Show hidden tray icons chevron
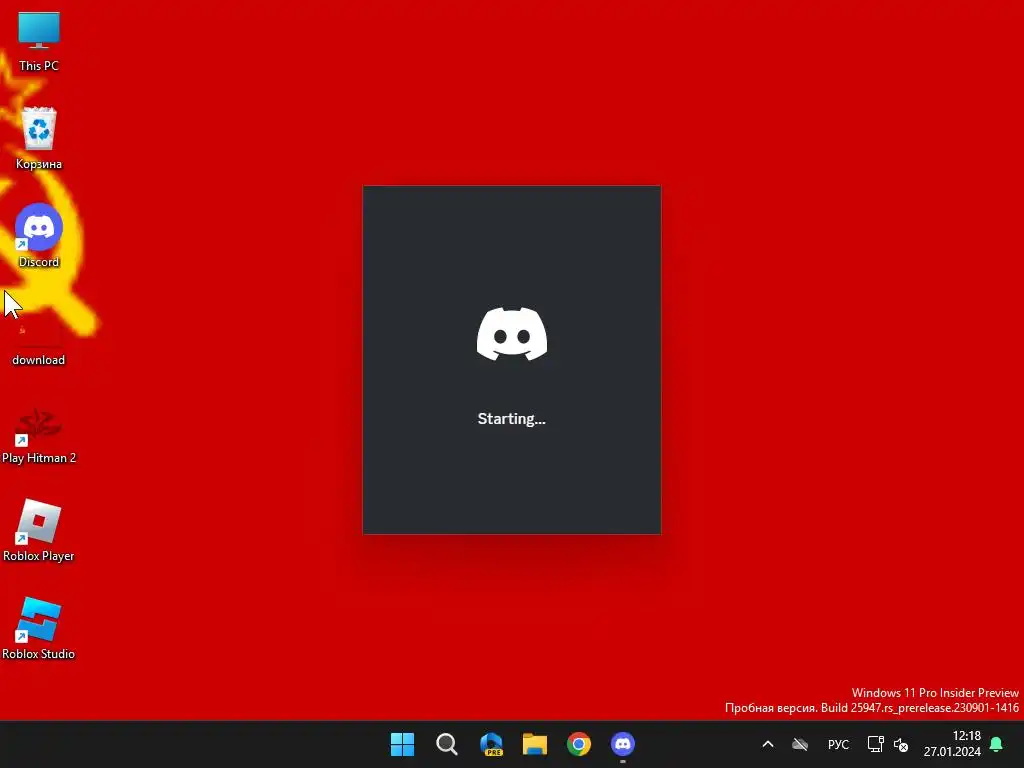This screenshot has width=1024, height=768. pyautogui.click(x=768, y=744)
